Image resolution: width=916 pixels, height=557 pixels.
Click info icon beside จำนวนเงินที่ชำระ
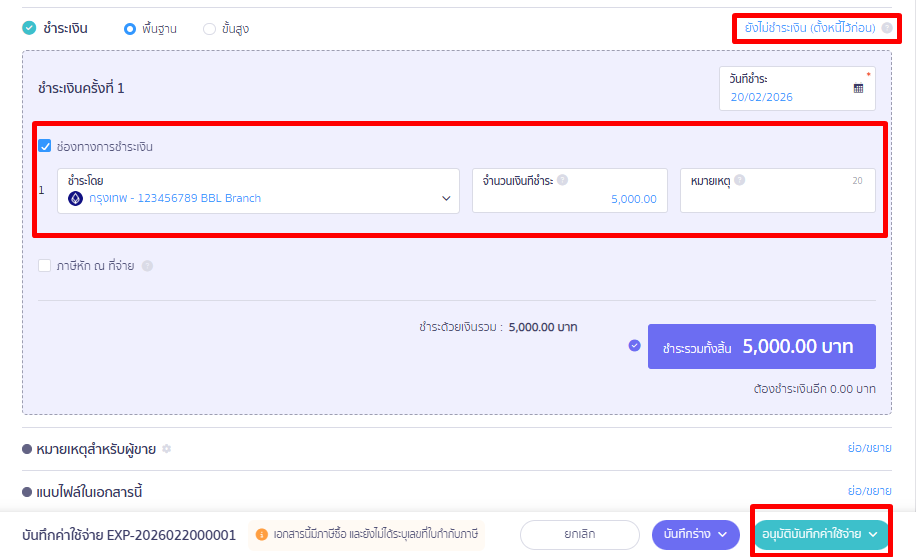click(562, 181)
